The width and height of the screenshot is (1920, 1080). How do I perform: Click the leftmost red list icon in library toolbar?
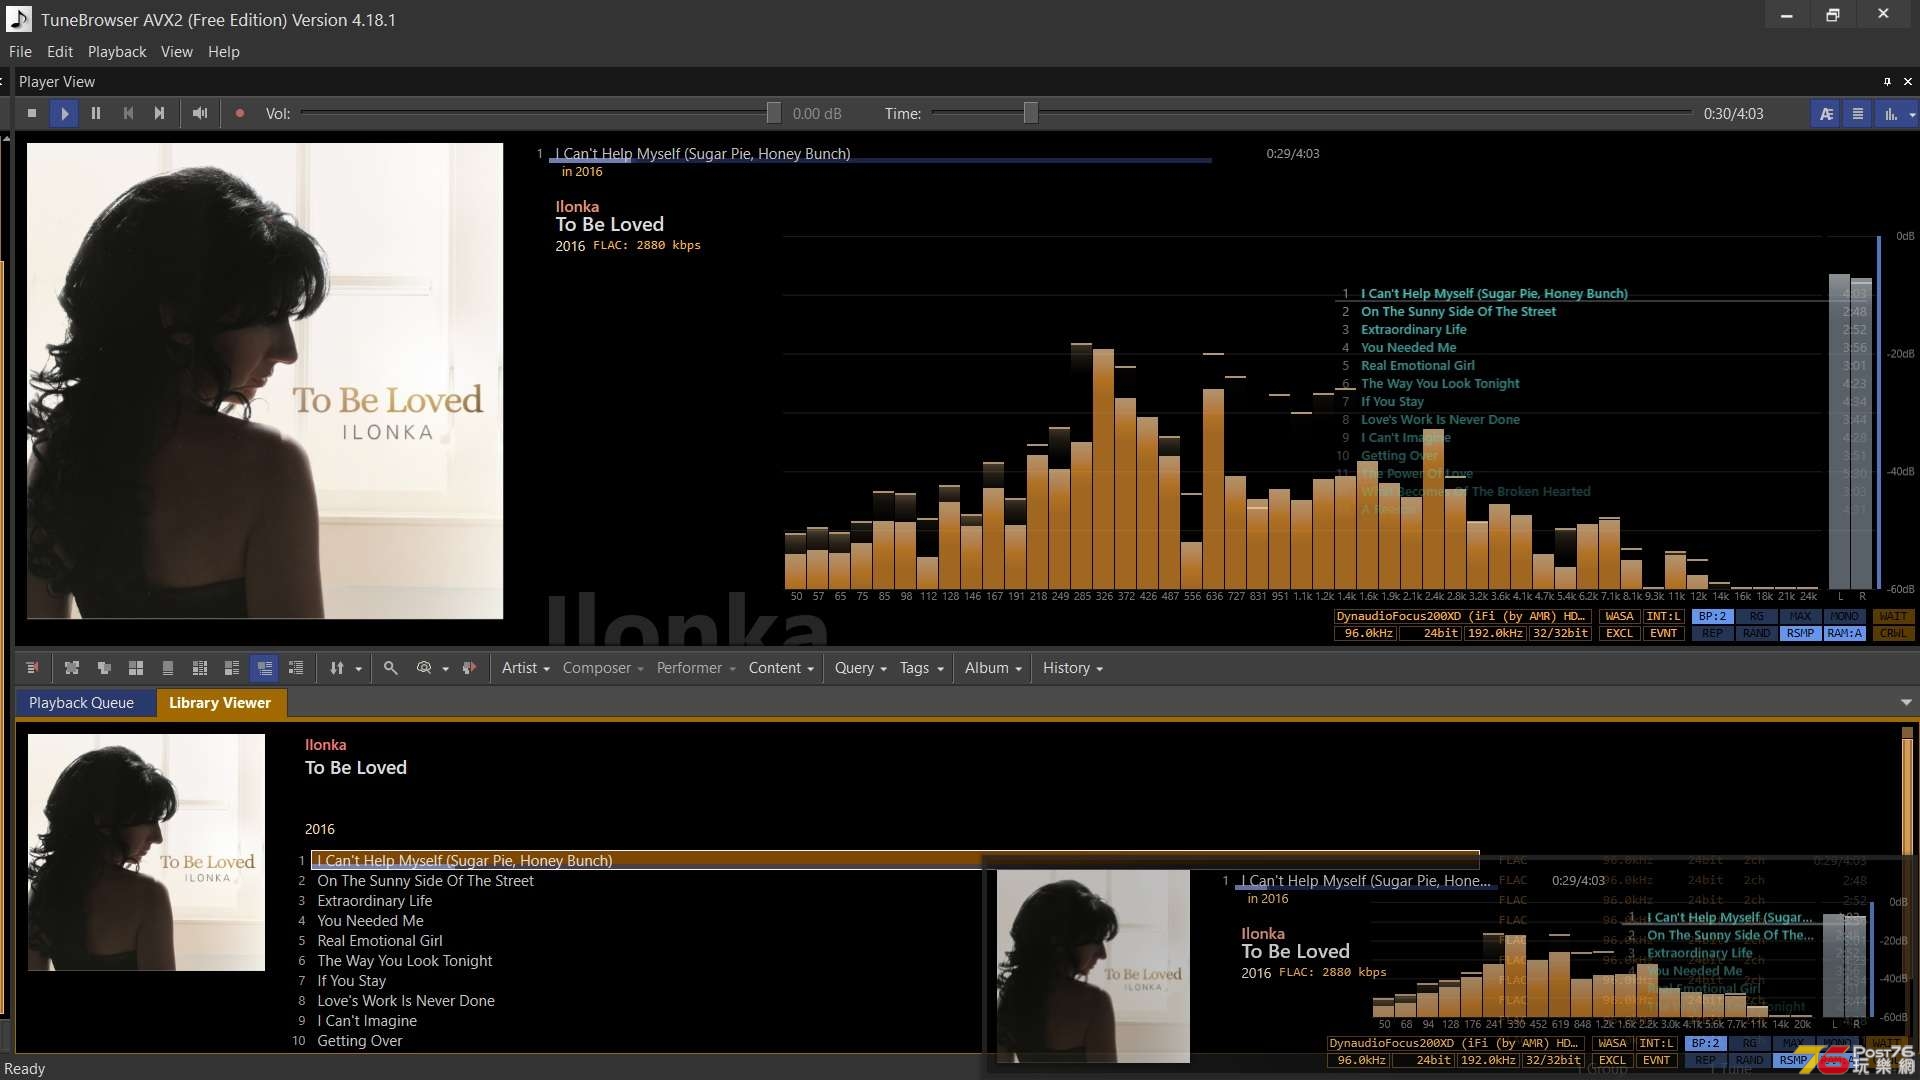coord(32,668)
